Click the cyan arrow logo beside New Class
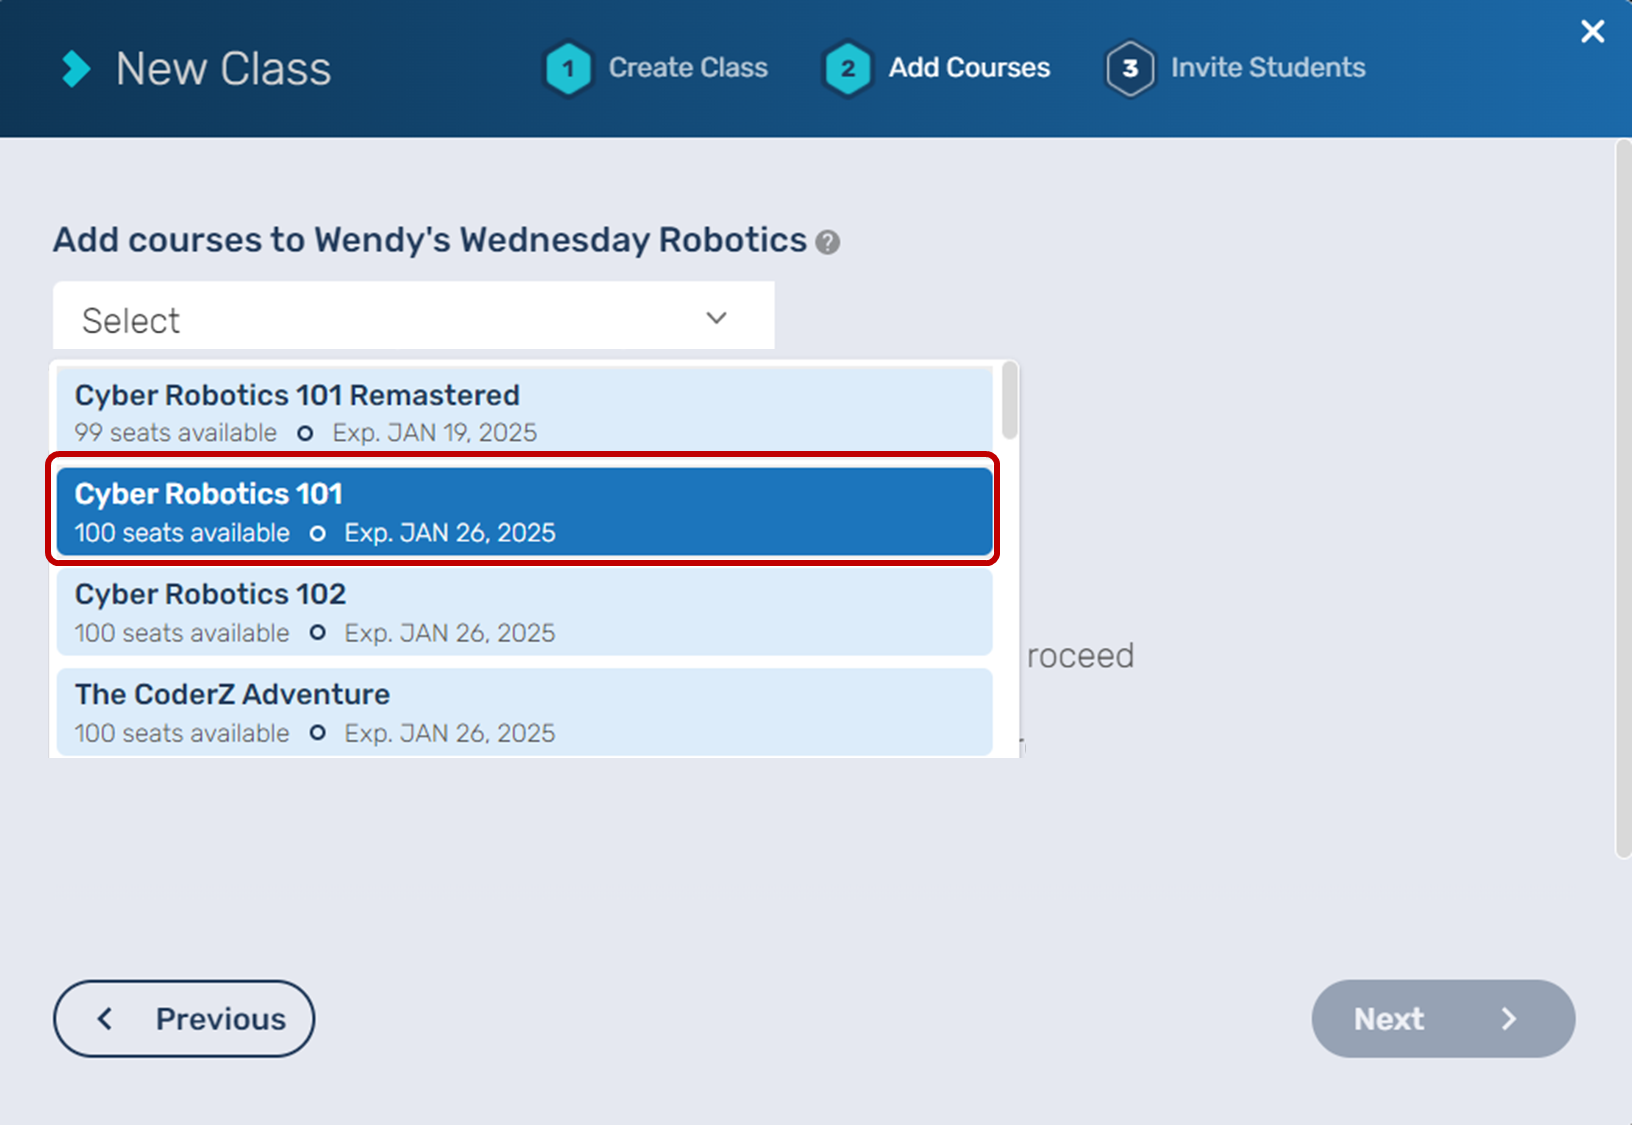1632x1125 pixels. 76,69
